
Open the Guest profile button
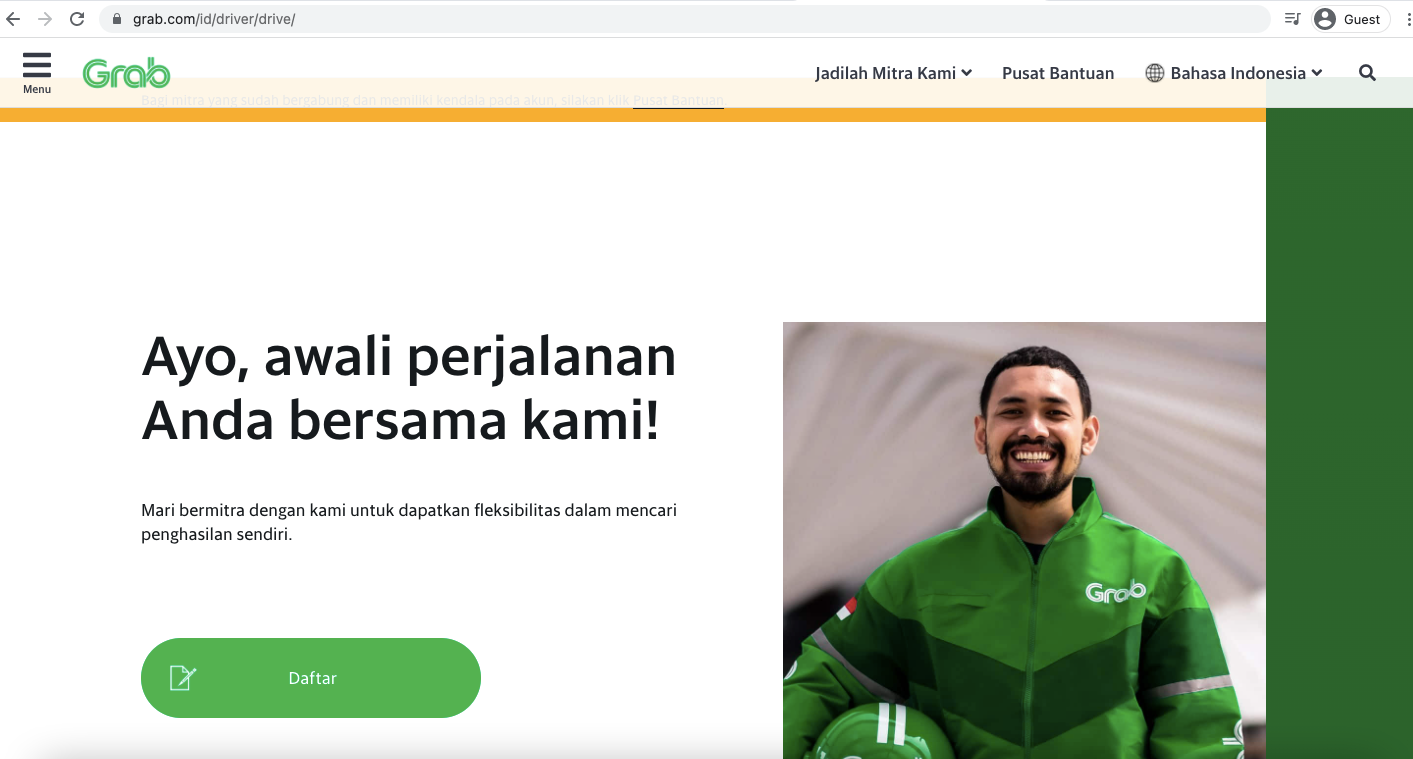[x=1351, y=19]
